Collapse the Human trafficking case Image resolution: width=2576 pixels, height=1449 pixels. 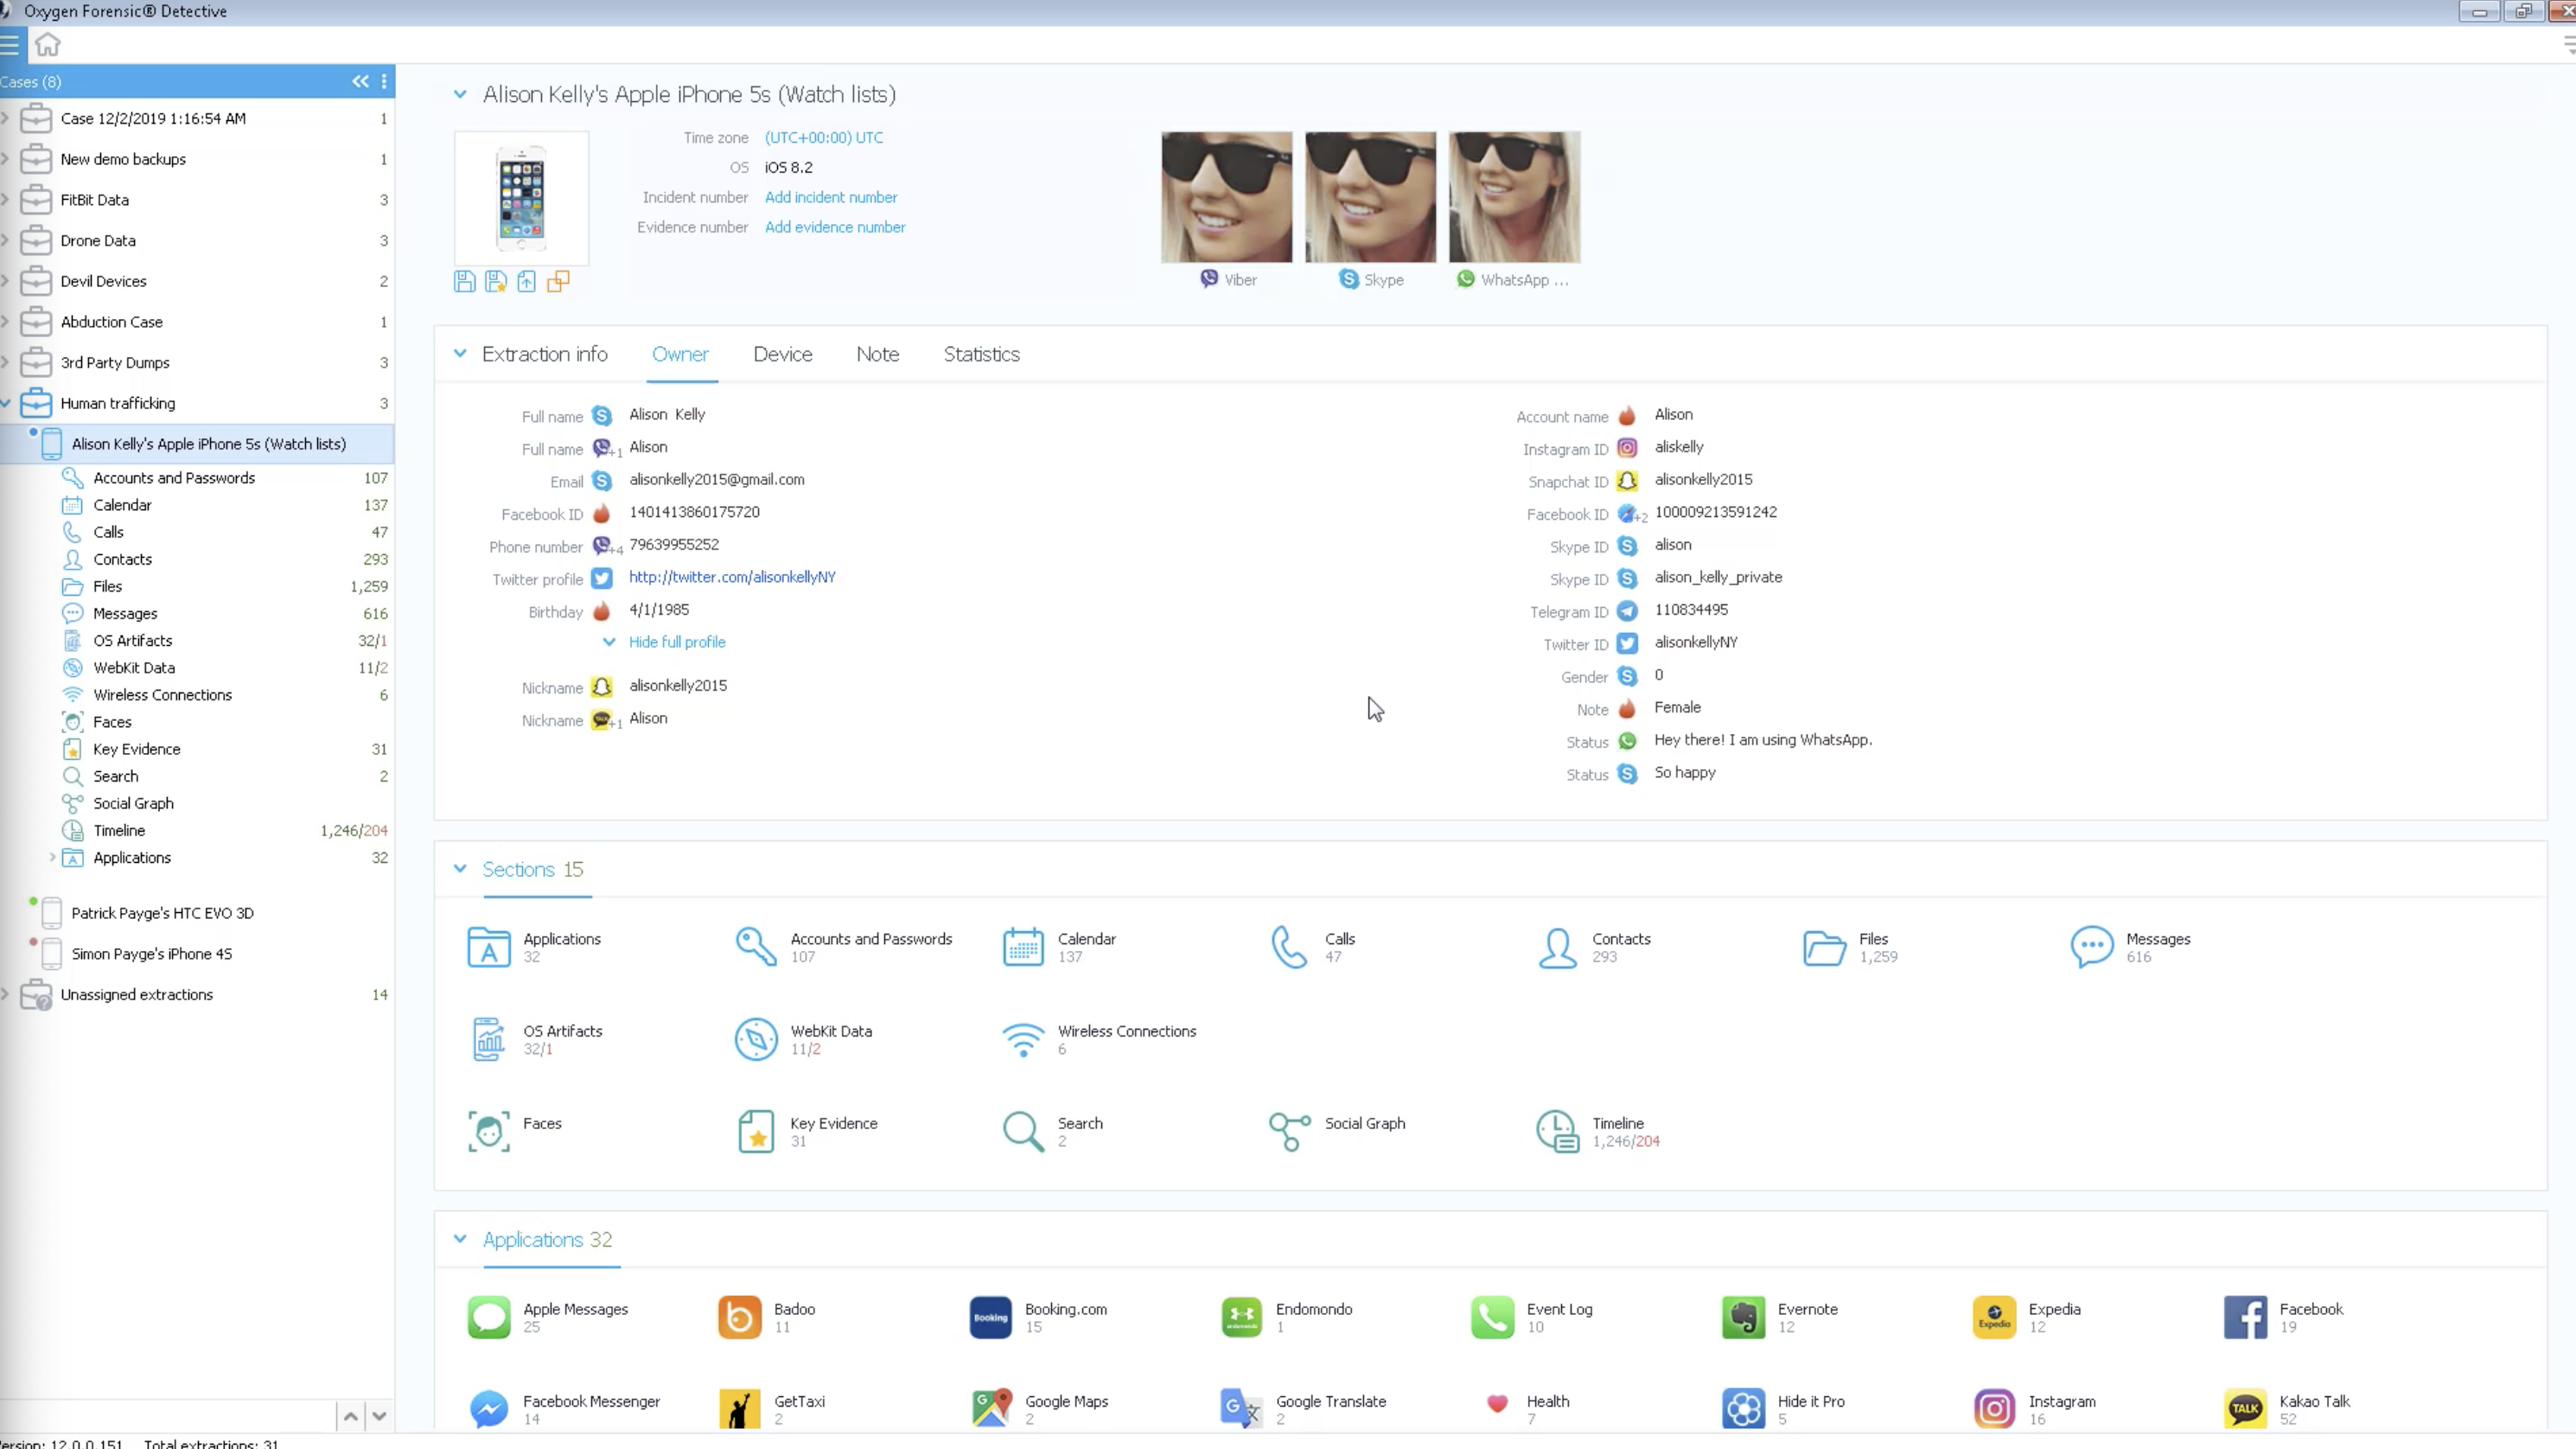[x=6, y=403]
